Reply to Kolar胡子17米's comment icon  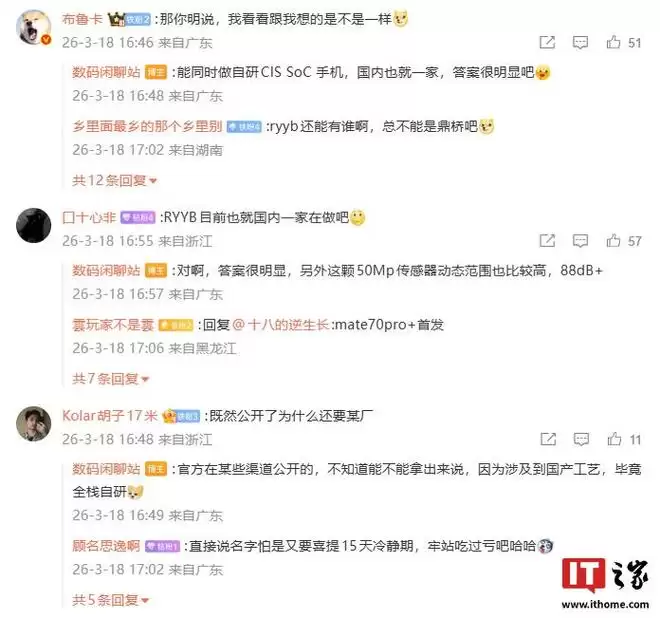[x=581, y=440]
